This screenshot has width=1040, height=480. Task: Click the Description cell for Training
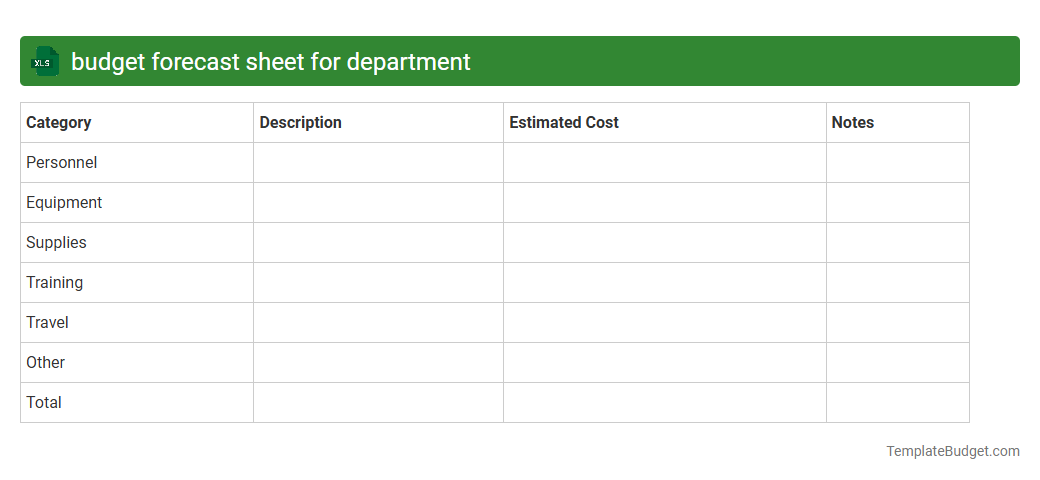[378, 282]
